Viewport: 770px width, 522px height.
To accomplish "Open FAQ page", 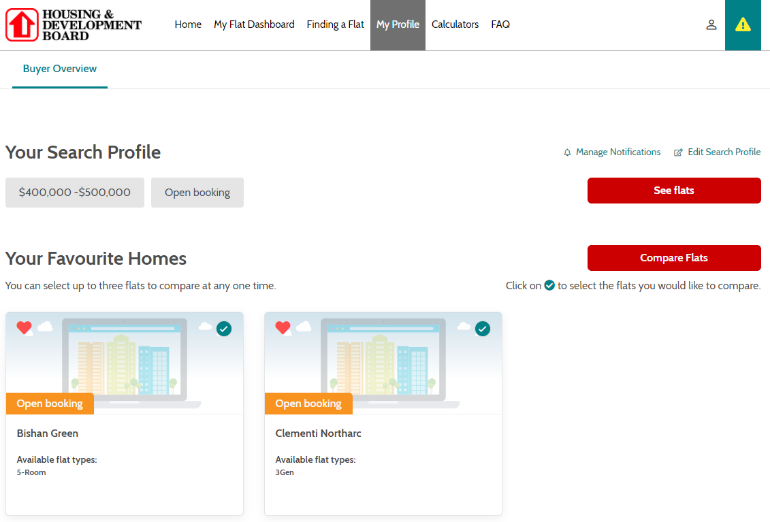I will coord(500,25).
